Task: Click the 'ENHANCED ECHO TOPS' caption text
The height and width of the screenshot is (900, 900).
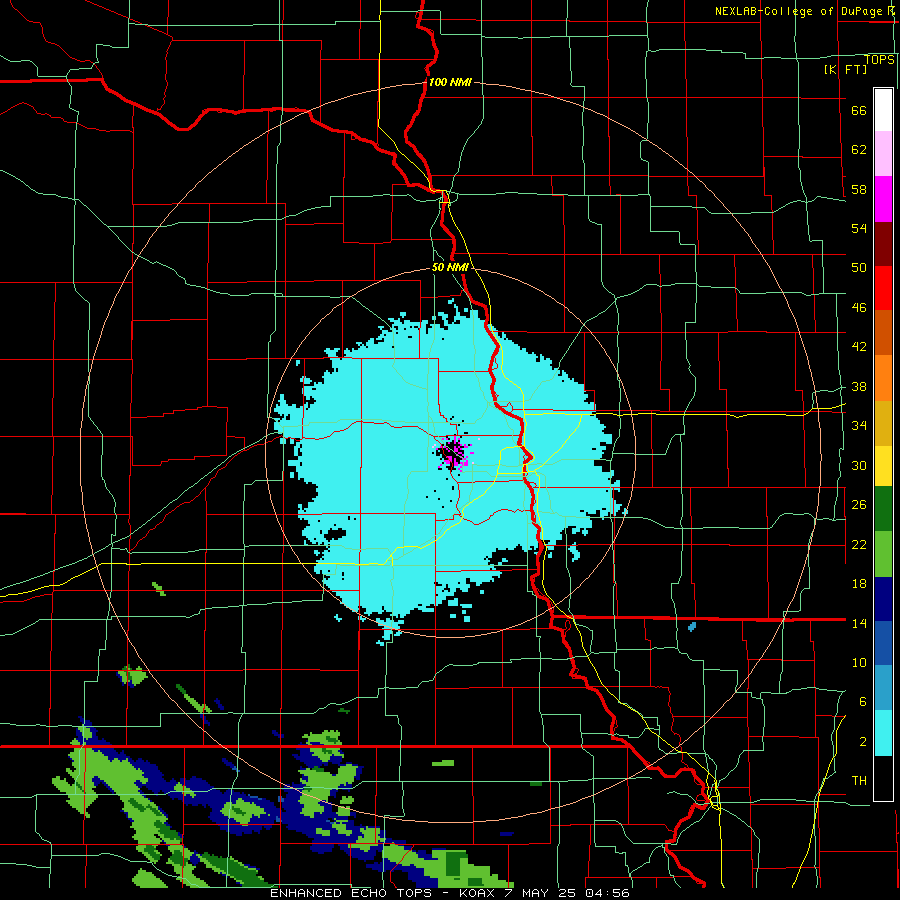Action: pyautogui.click(x=356, y=893)
